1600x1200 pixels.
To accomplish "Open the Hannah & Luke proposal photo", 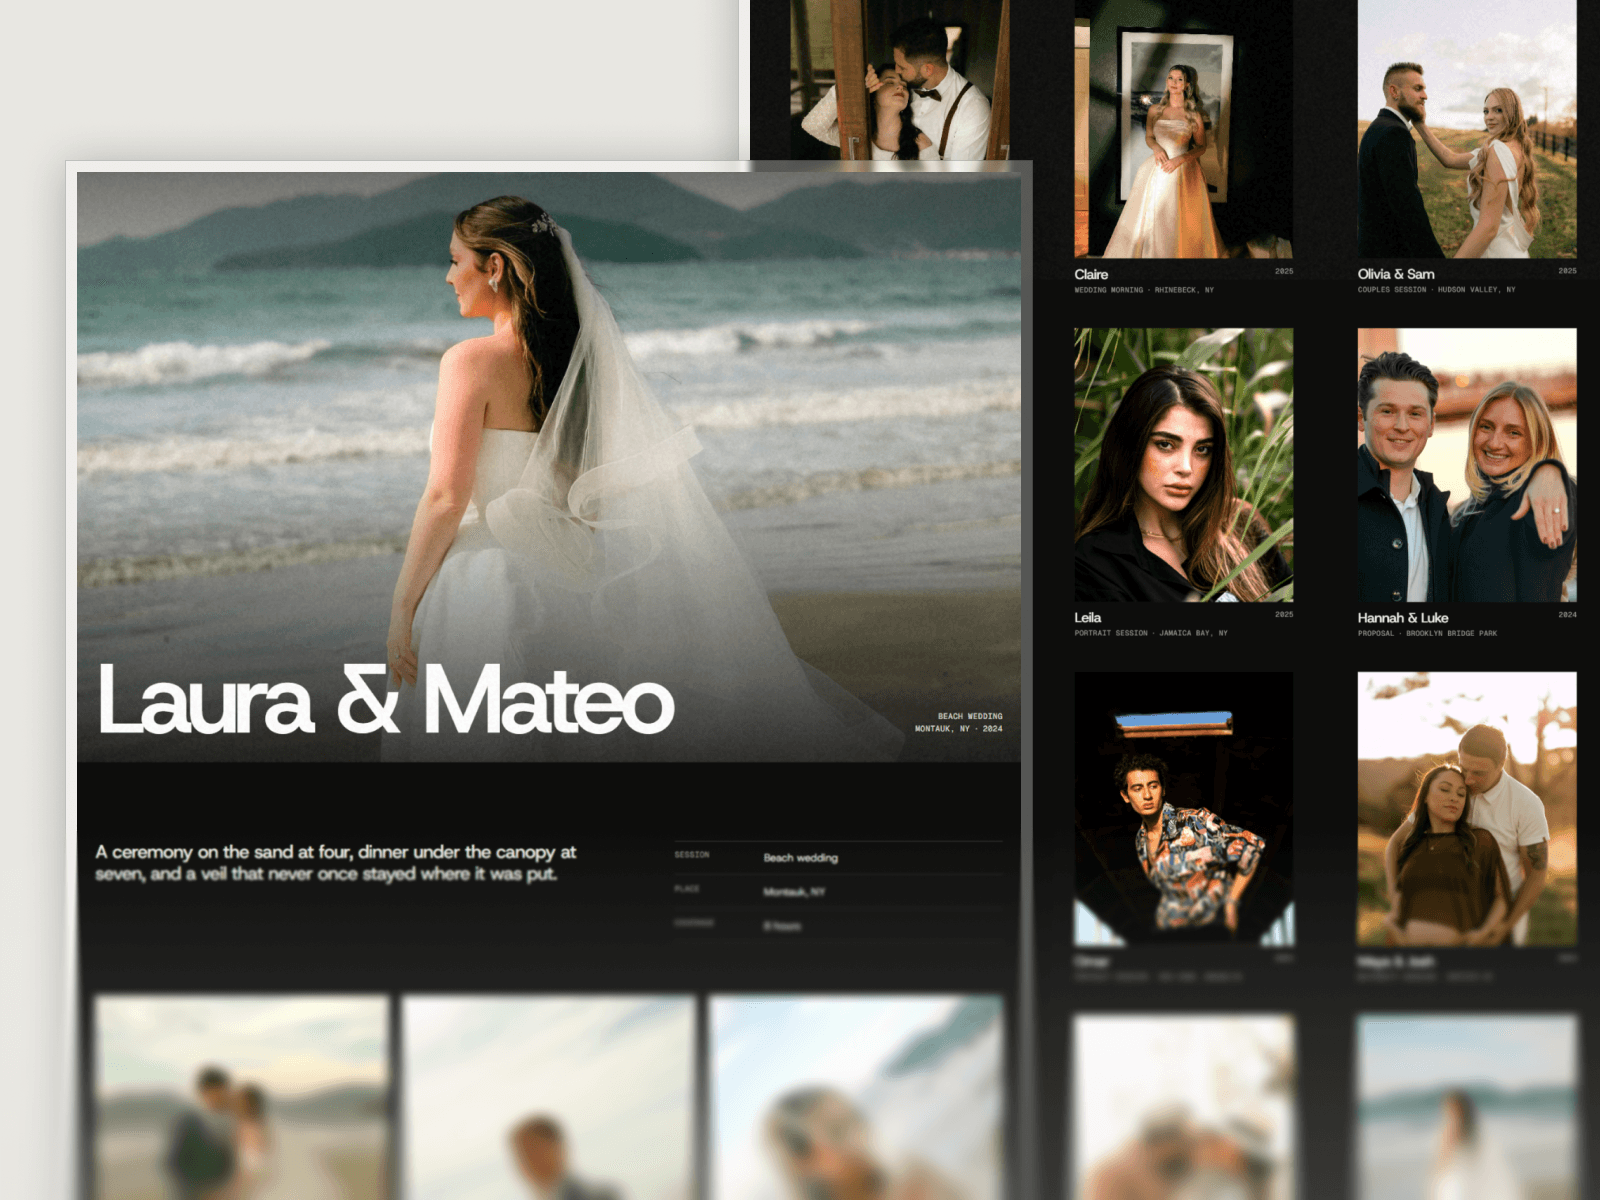I will [x=1466, y=465].
